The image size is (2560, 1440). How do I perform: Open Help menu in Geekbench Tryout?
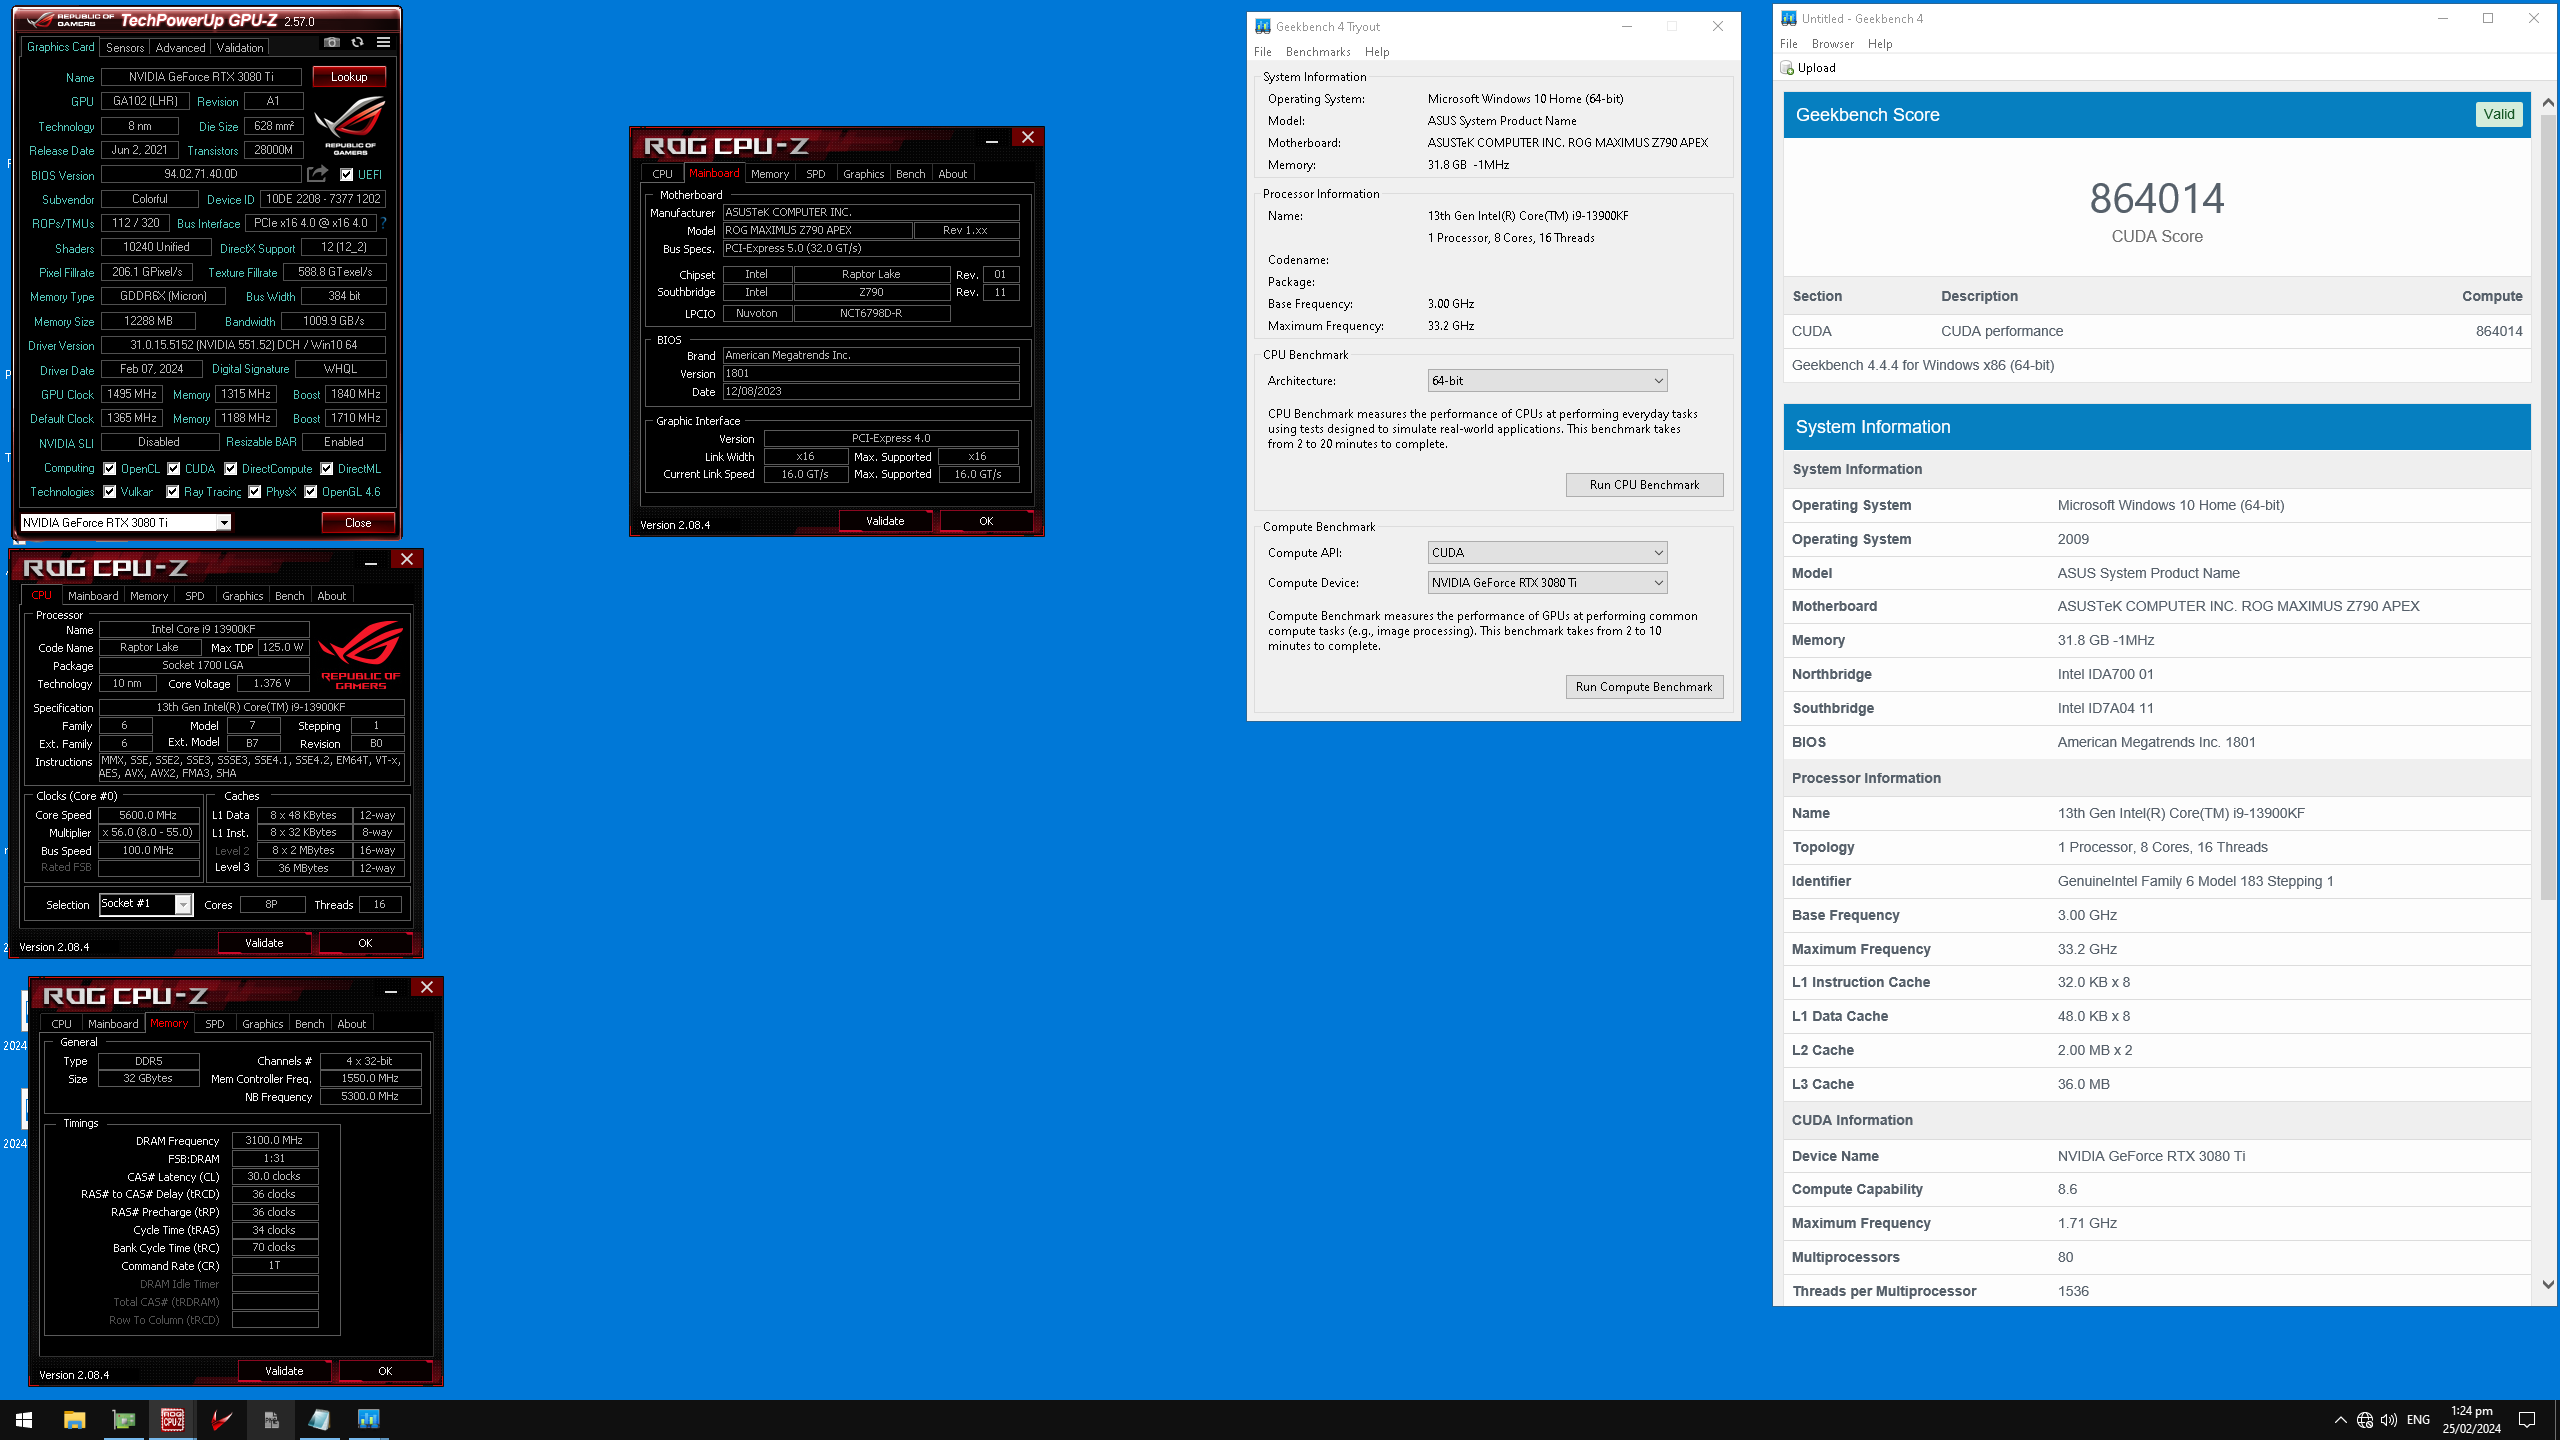click(1377, 52)
